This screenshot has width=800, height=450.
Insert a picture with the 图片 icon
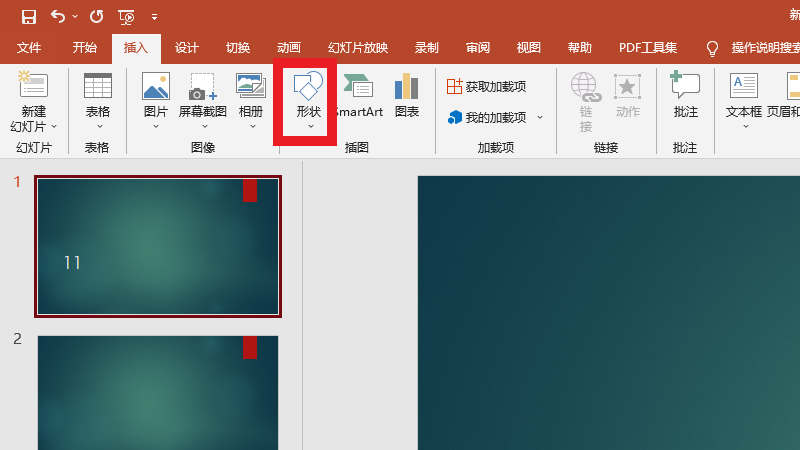(x=156, y=95)
